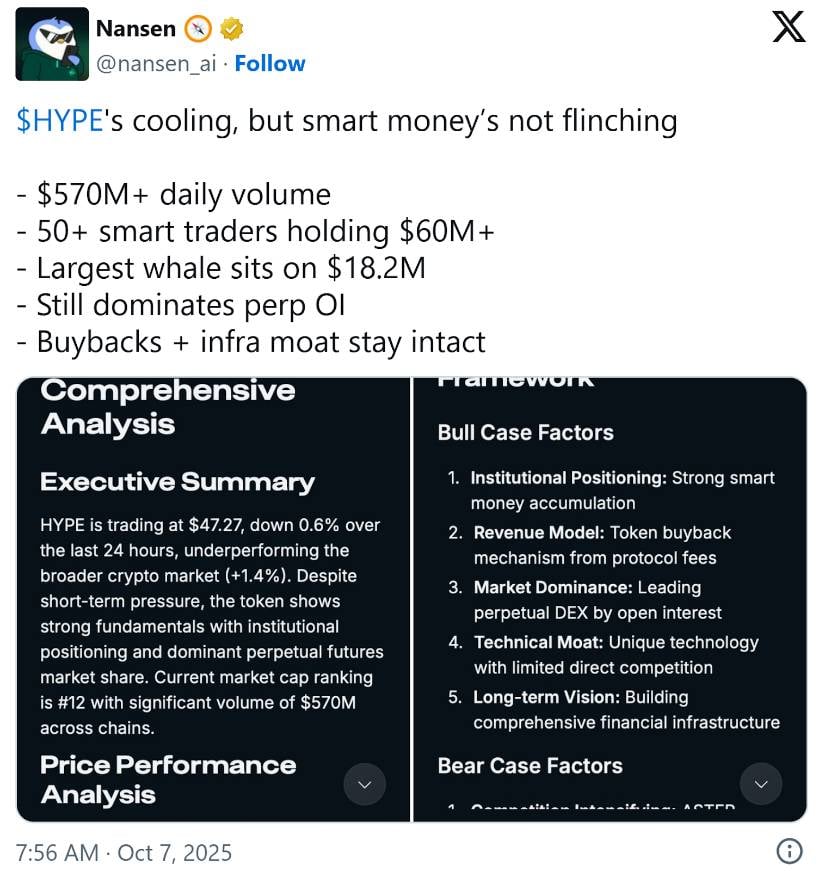
Task: Click the Comprehensive Analysis heading
Action: point(168,406)
